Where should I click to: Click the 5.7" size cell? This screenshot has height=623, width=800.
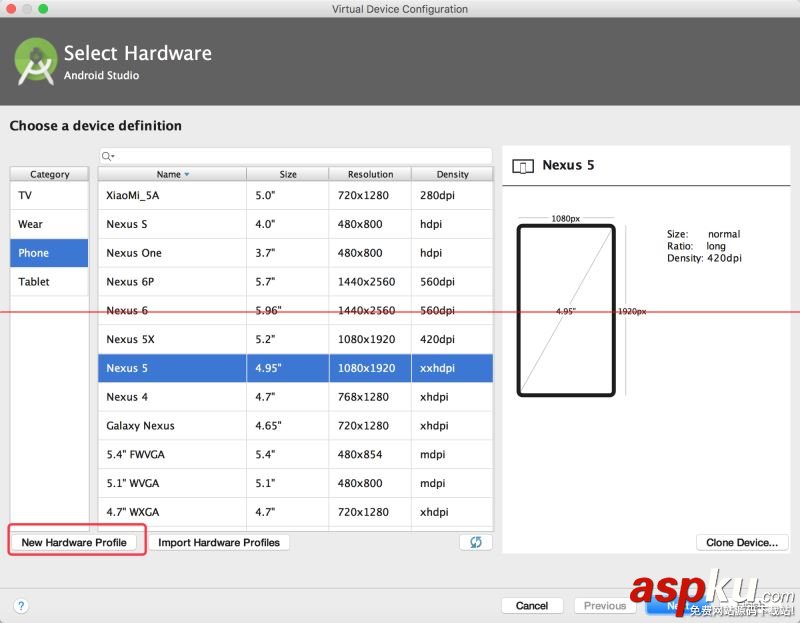288,282
